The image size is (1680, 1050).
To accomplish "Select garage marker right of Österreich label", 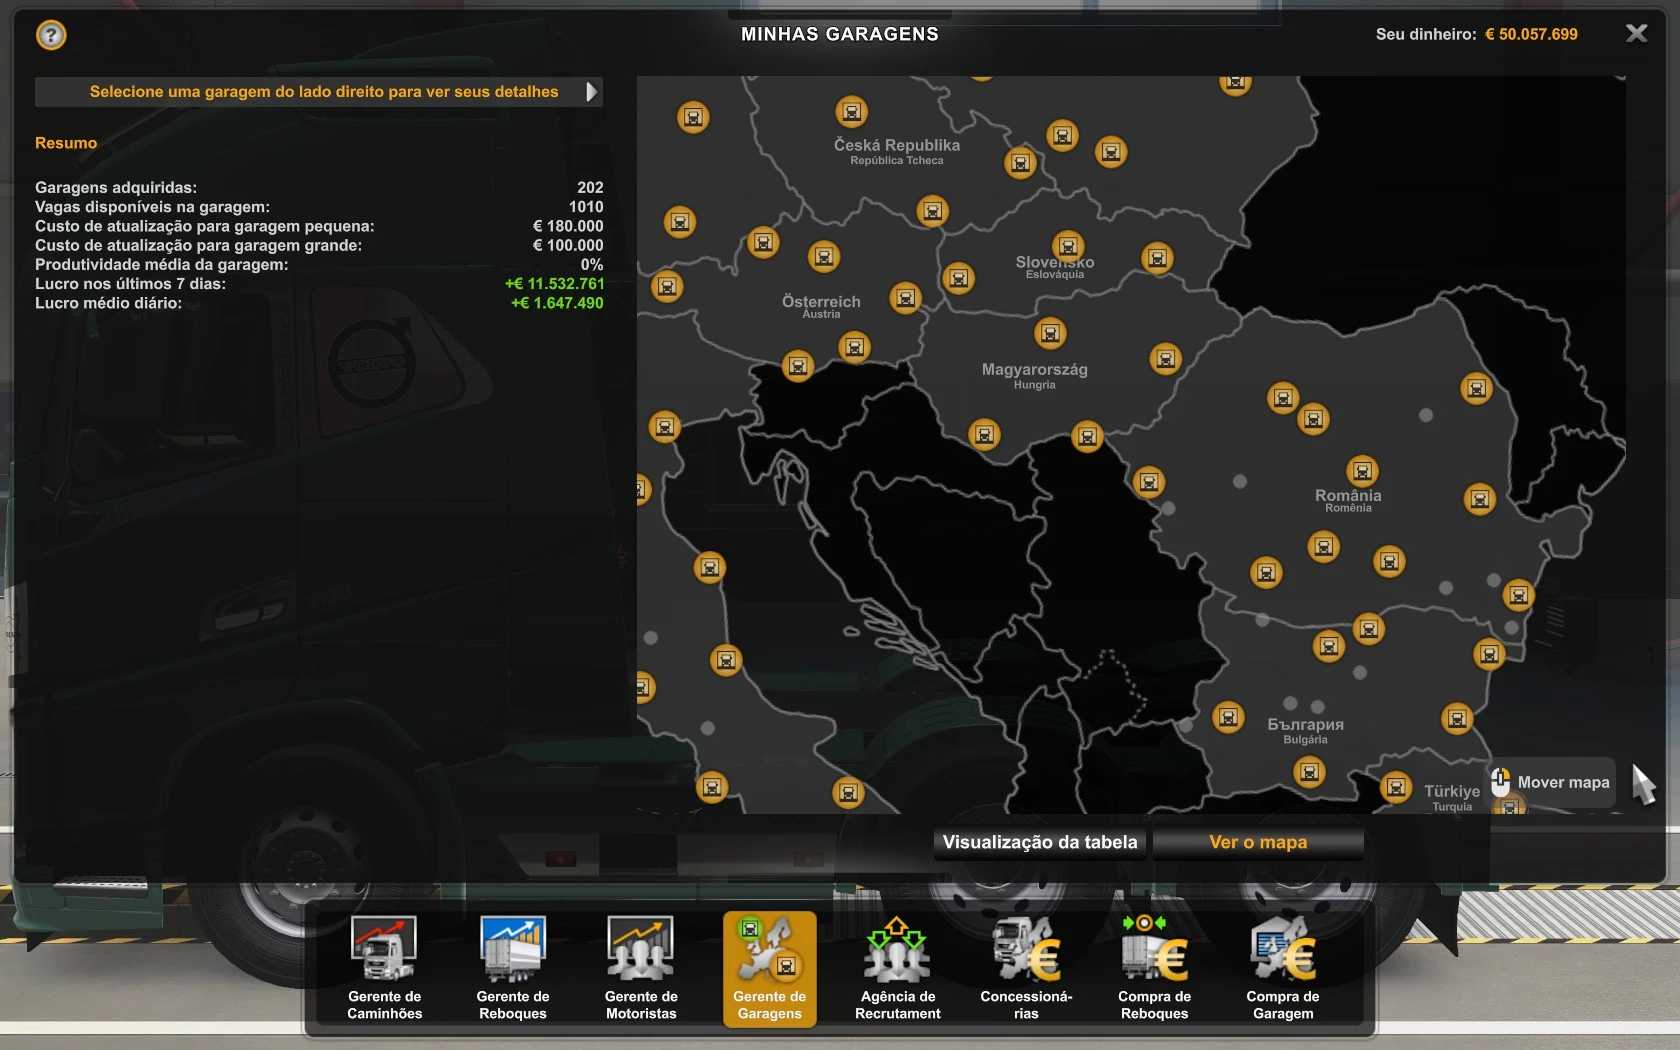I will [905, 298].
